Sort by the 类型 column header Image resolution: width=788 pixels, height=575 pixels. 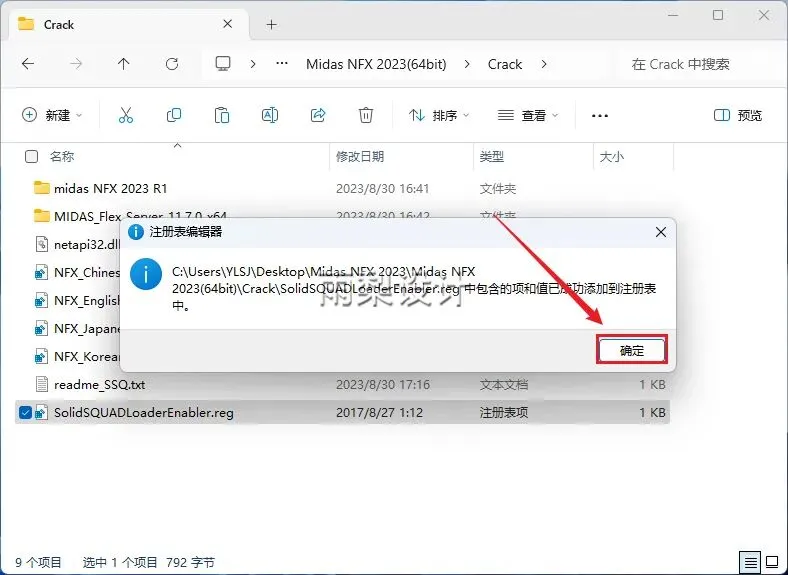pos(491,157)
